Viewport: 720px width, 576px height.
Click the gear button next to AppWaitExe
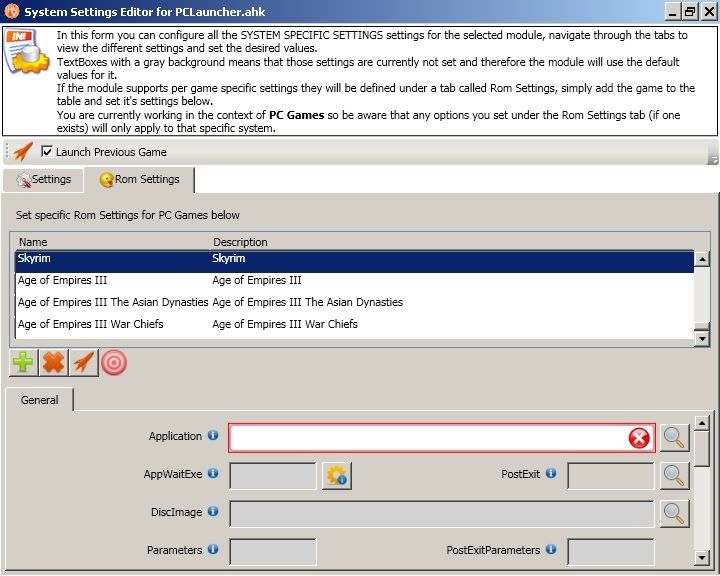coord(337,476)
